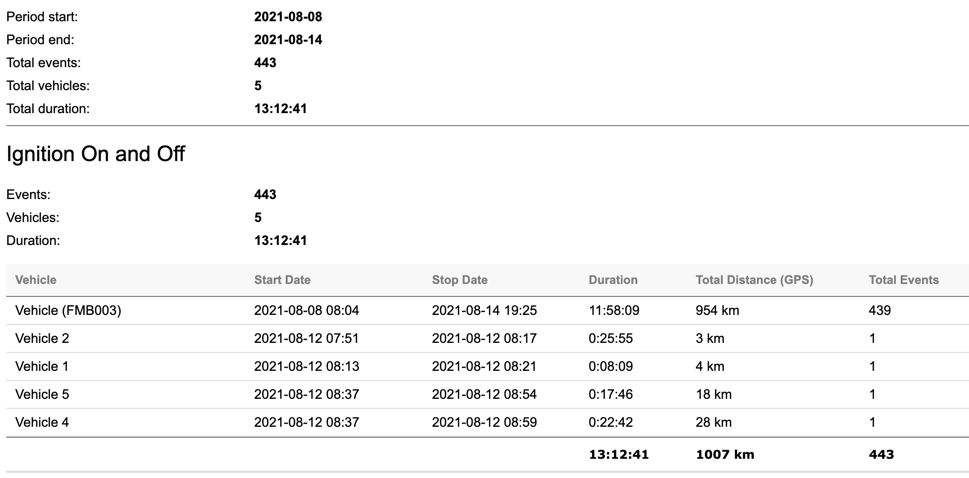The height and width of the screenshot is (478, 969).
Task: Select the Vehicle 1 row name
Action: pos(42,367)
